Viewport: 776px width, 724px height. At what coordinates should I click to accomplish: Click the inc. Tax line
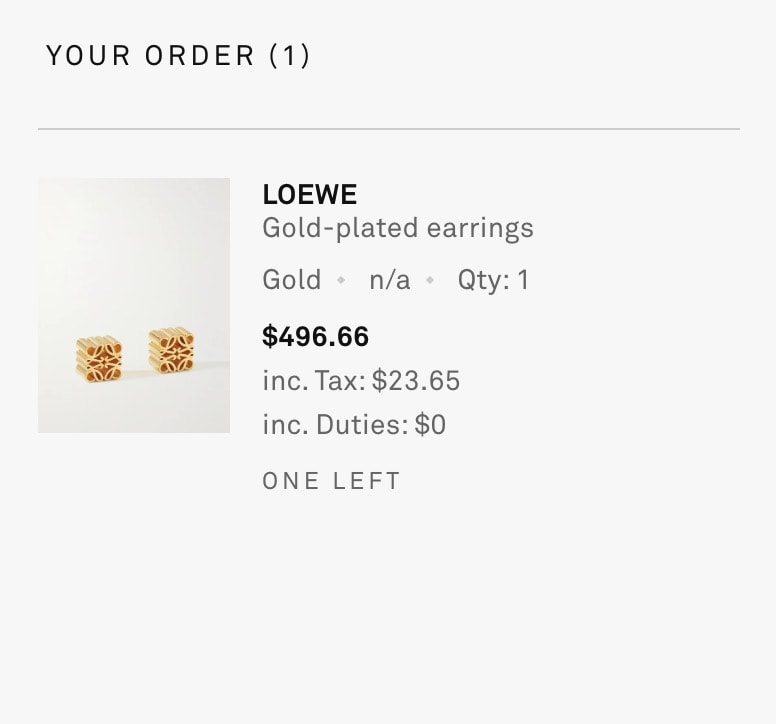pyautogui.click(x=360, y=381)
